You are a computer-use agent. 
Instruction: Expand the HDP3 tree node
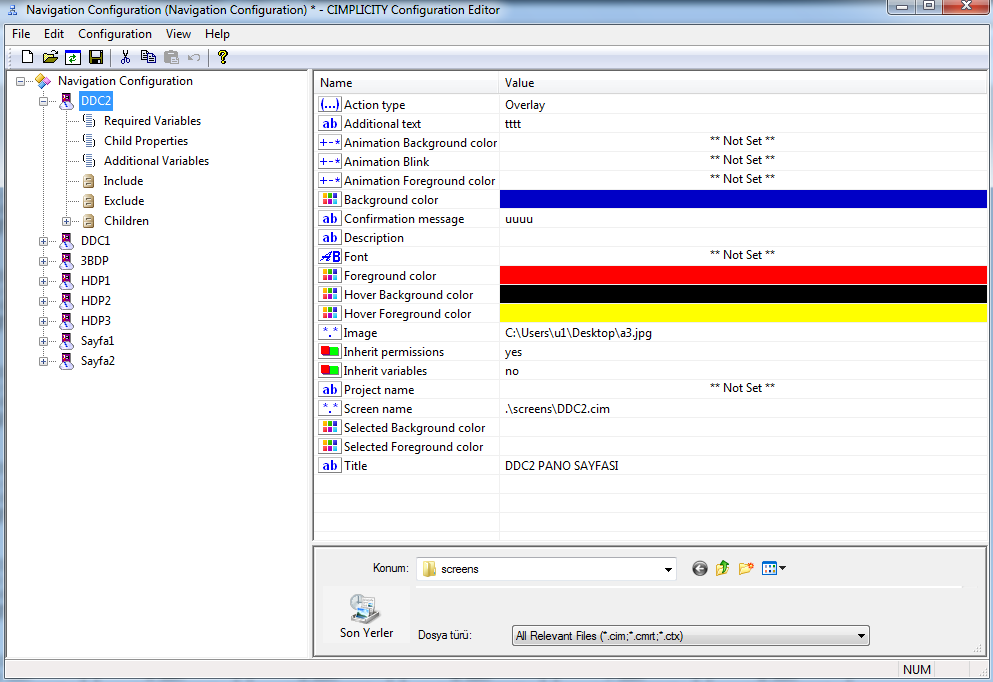43,321
